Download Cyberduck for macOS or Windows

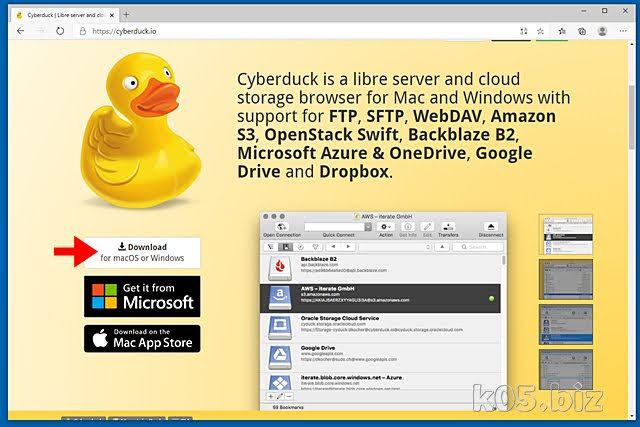[x=142, y=252]
